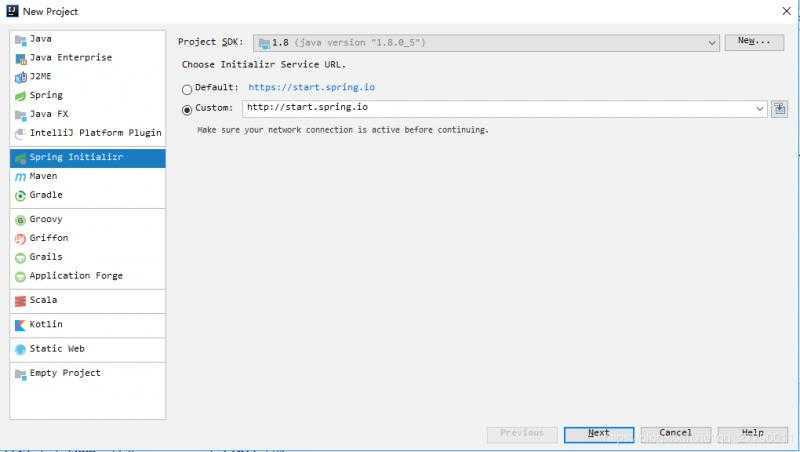Choose Groovy project type
The height and width of the screenshot is (452, 800).
coord(88,219)
